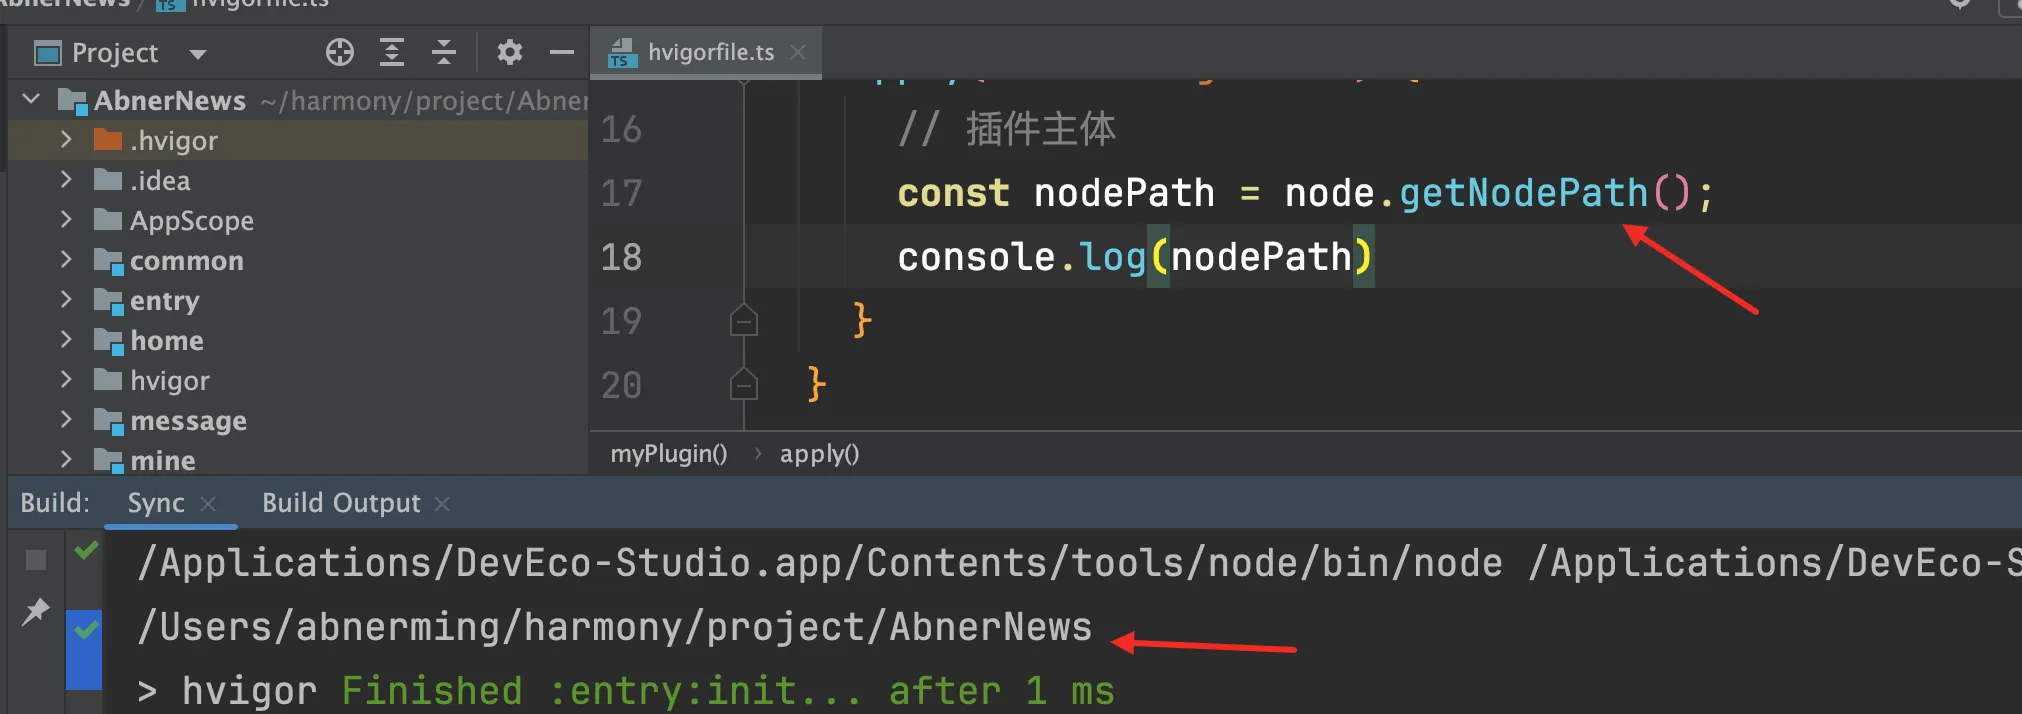Expand the .idea folder
Image resolution: width=2022 pixels, height=714 pixels.
coord(66,179)
